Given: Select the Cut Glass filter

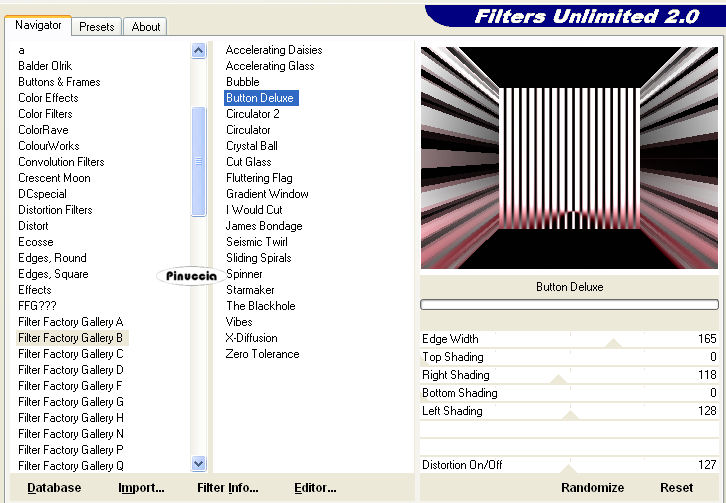Looking at the screenshot, I should pyautogui.click(x=249, y=162).
